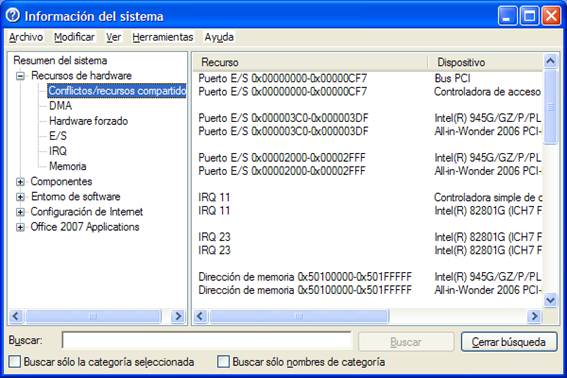The image size is (567, 378).
Task: Open the Archivo menu
Action: pyautogui.click(x=26, y=37)
